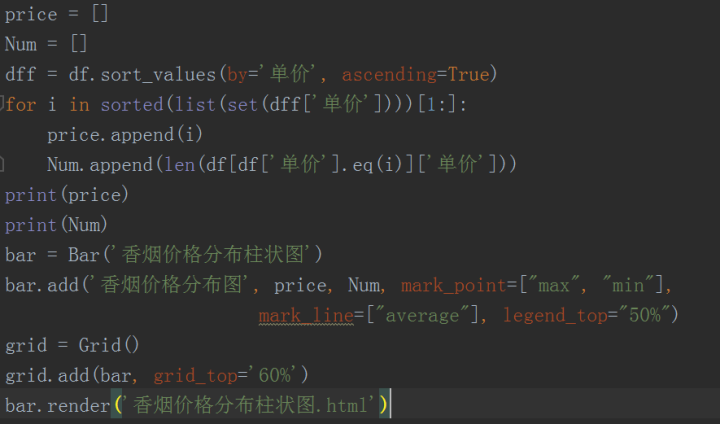
Task: Click 'len' in the Num.append line
Action: pyautogui.click(x=179, y=165)
